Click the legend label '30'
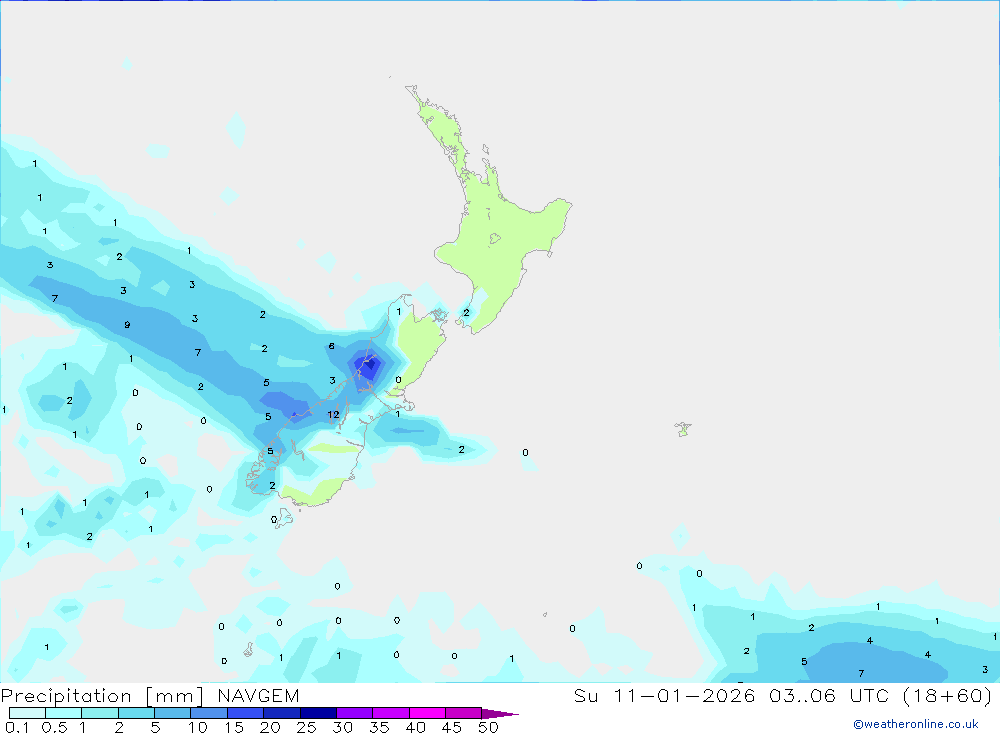Viewport: 1000px width, 733px height. point(342,727)
